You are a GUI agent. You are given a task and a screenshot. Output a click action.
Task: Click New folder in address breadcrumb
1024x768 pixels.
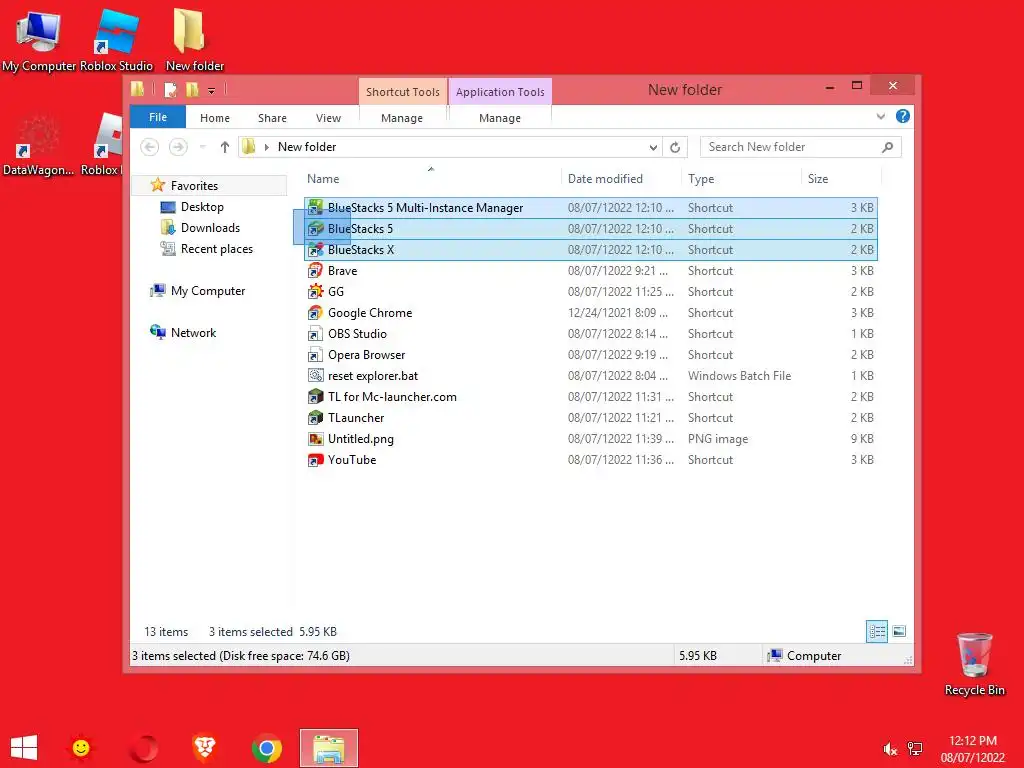[x=307, y=147]
